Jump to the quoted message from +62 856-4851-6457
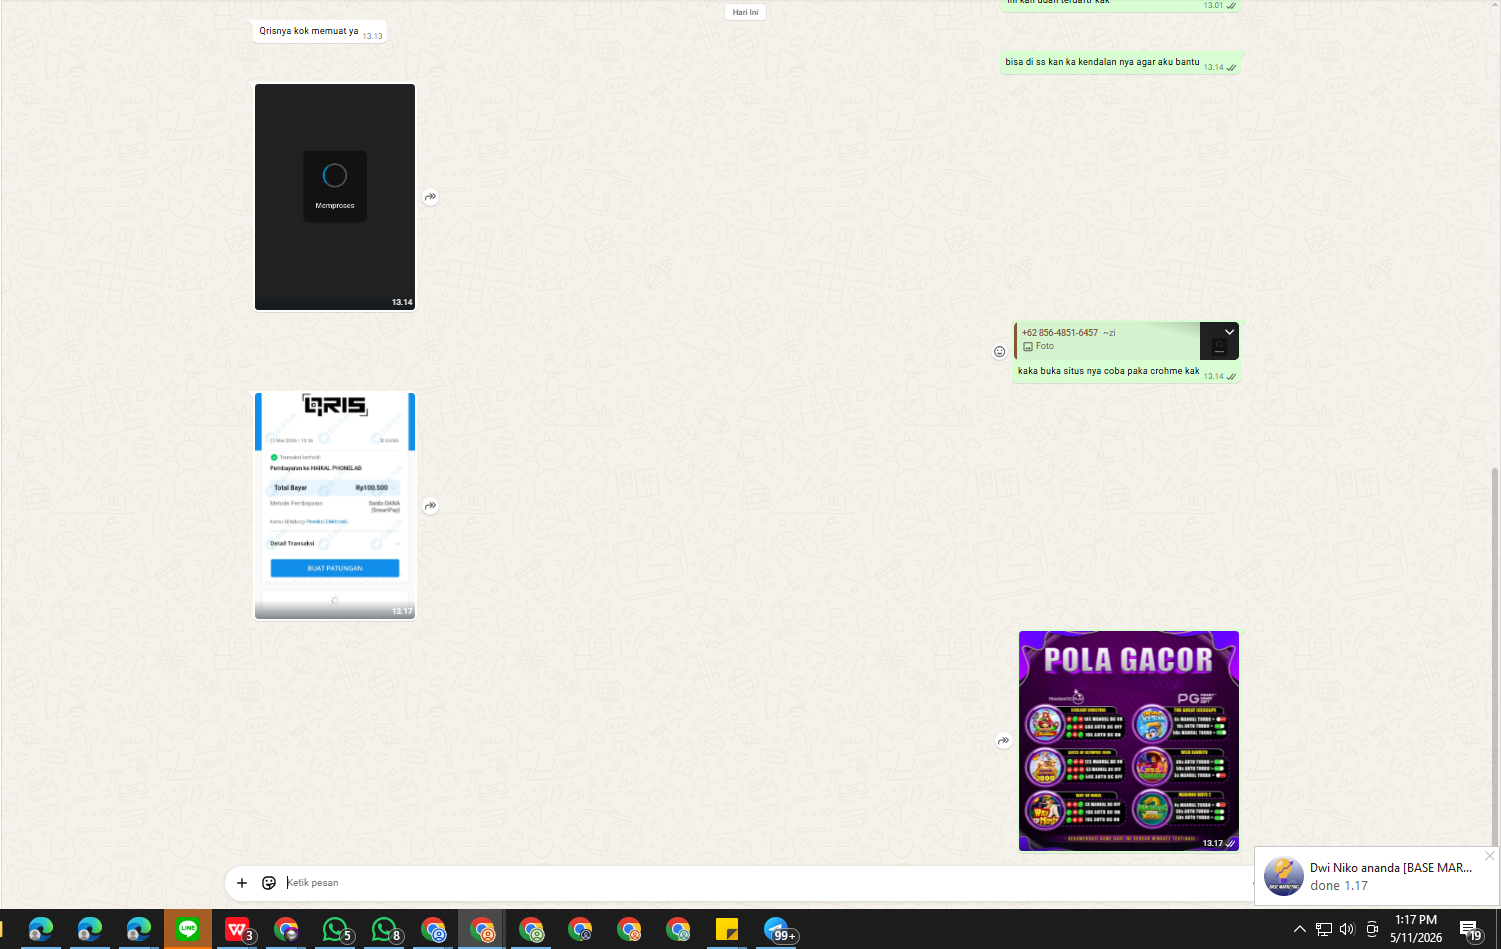The height and width of the screenshot is (949, 1501). (x=1127, y=341)
